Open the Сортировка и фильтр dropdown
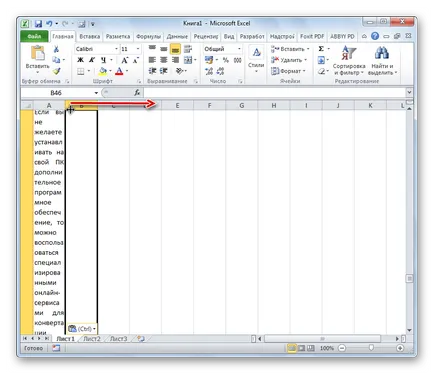Image resolution: width=434 pixels, height=374 pixels. click(x=349, y=60)
